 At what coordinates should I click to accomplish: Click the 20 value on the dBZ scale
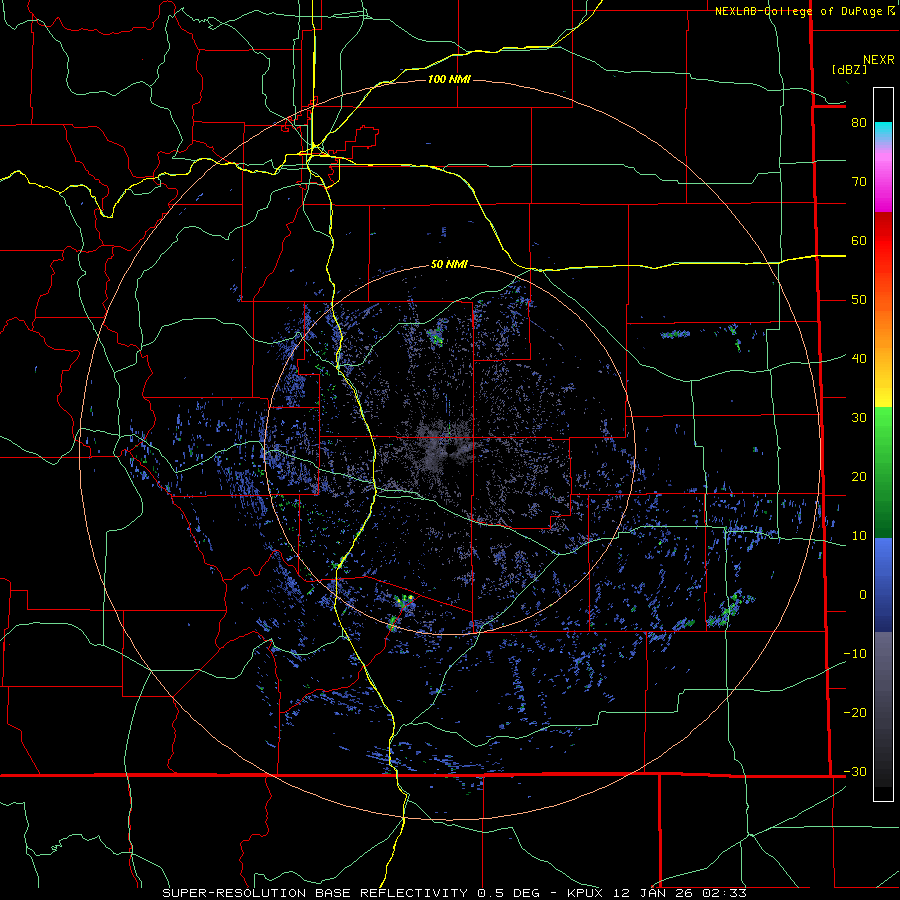coord(859,476)
